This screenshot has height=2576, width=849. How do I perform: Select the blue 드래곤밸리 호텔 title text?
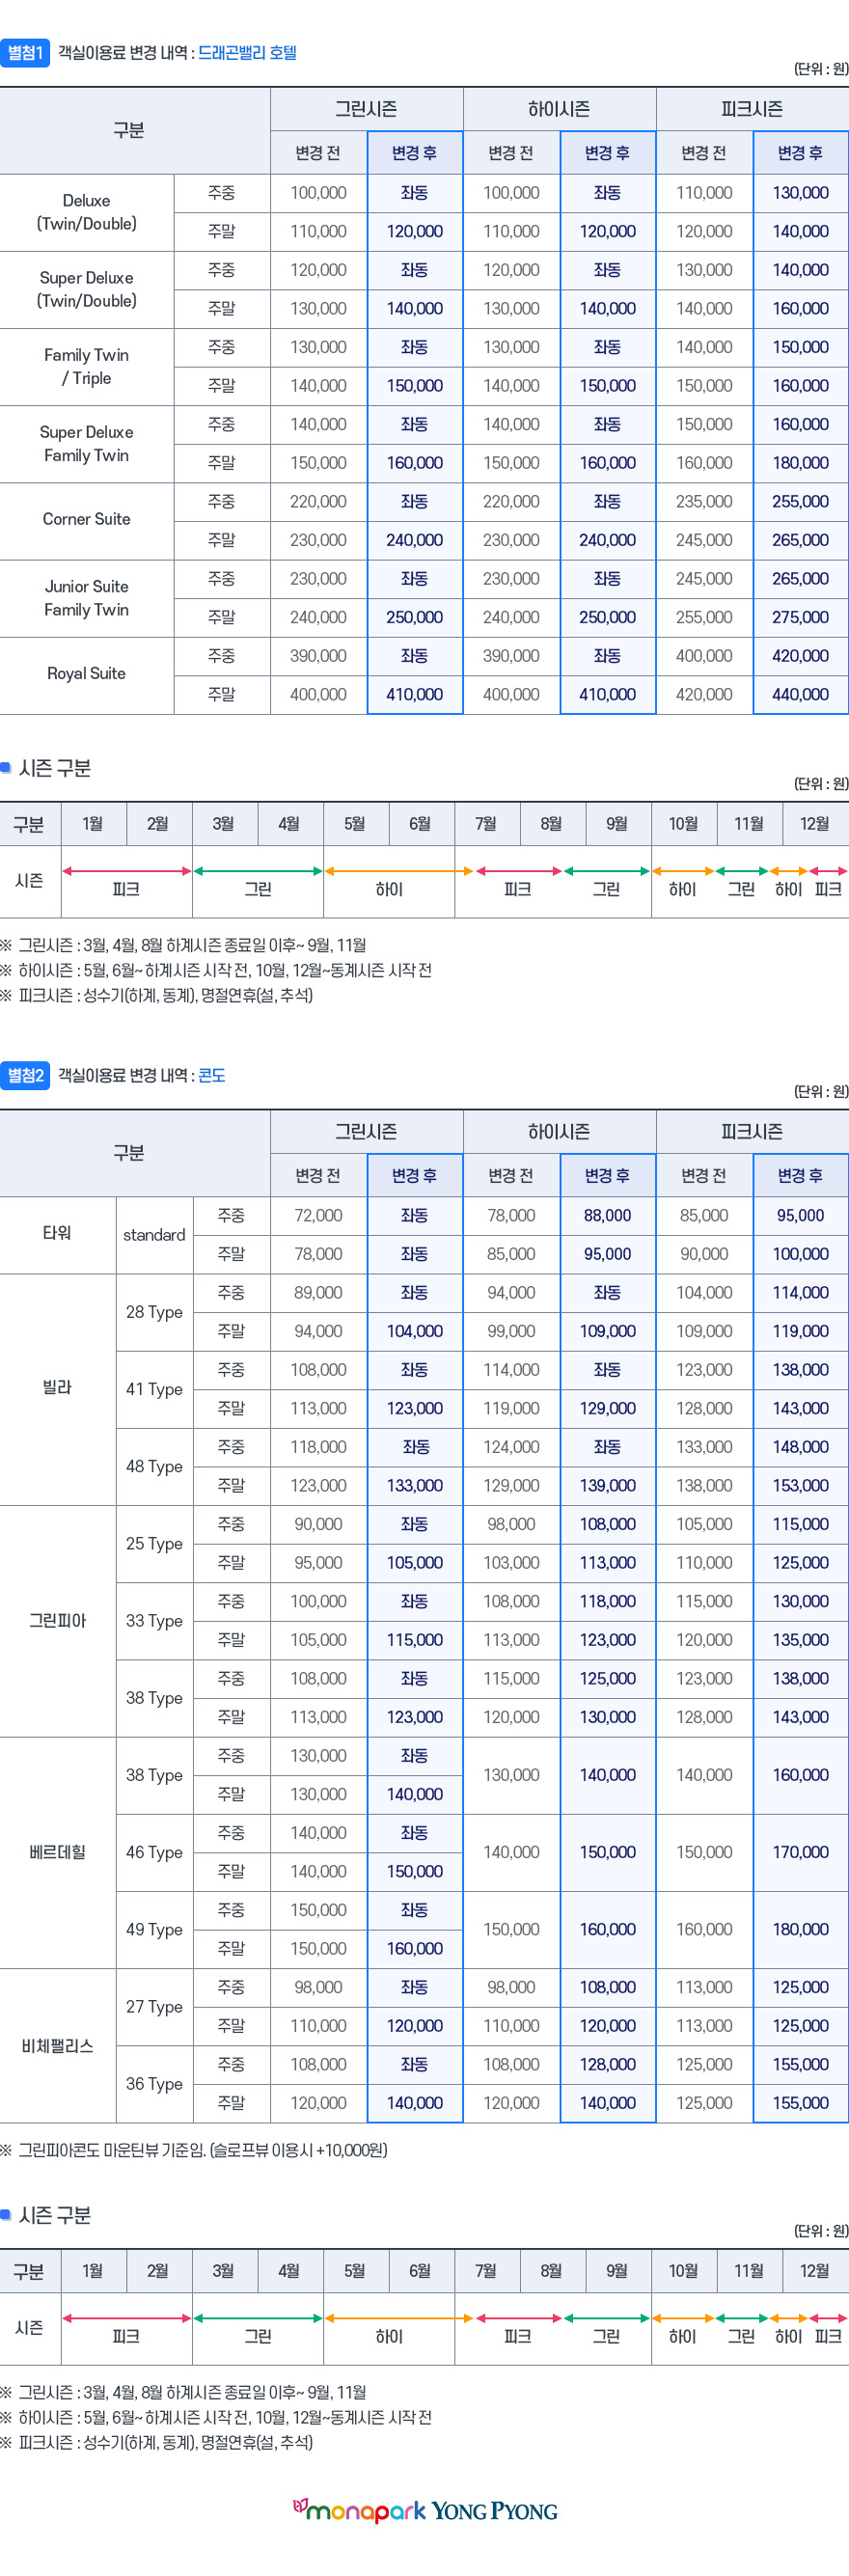click(x=247, y=53)
